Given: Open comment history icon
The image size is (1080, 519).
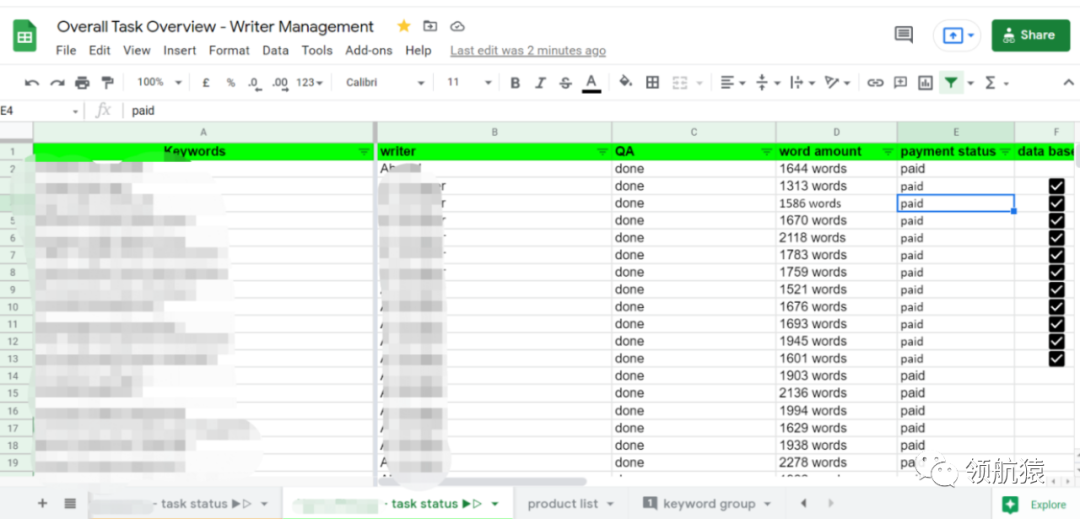Looking at the screenshot, I should click(x=904, y=35).
